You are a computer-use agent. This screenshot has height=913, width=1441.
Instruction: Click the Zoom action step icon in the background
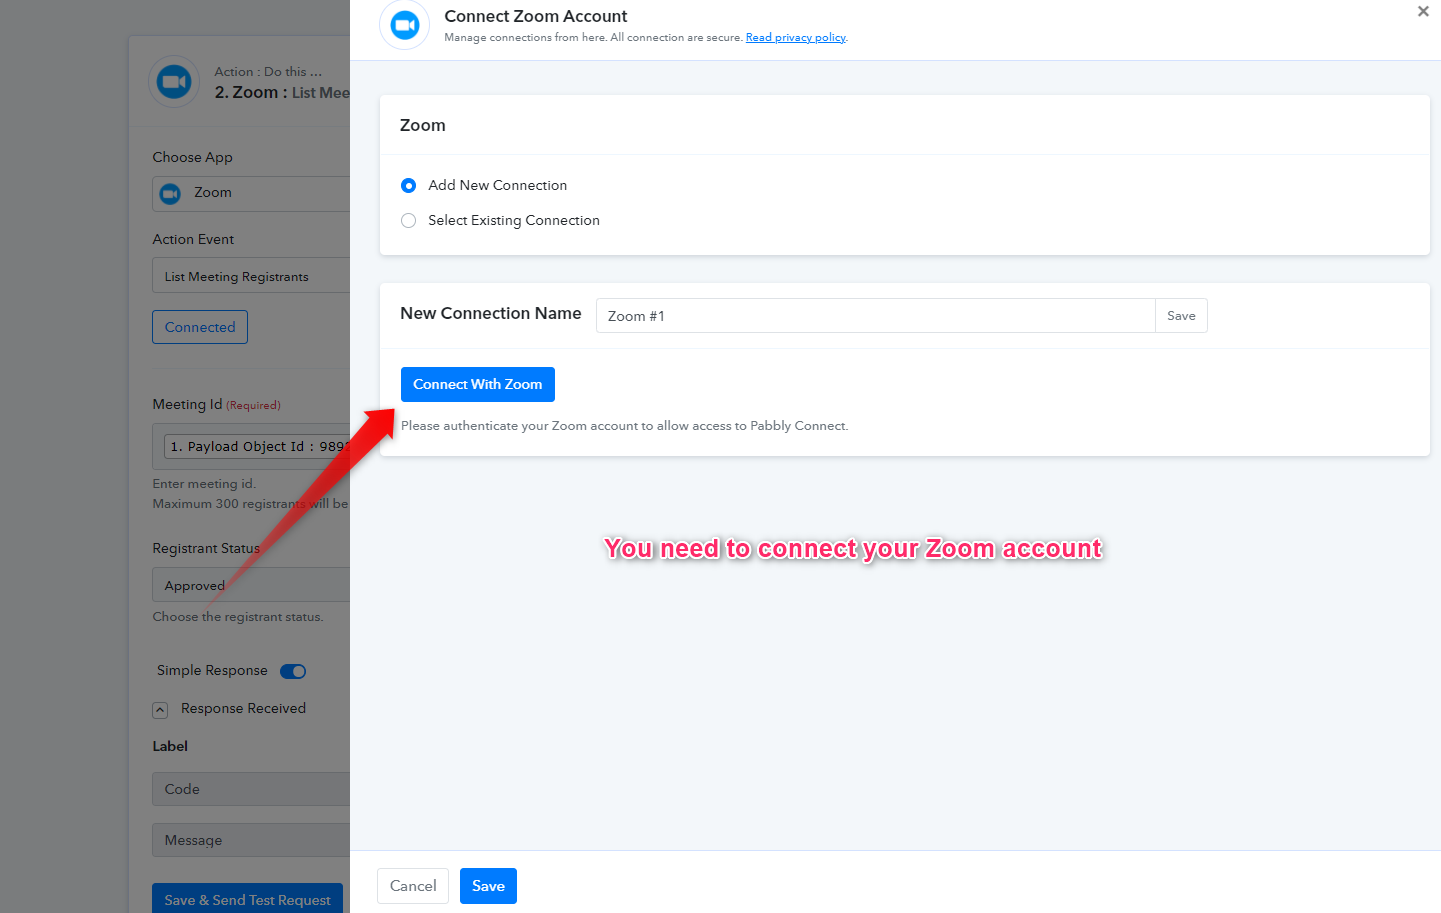tap(174, 82)
